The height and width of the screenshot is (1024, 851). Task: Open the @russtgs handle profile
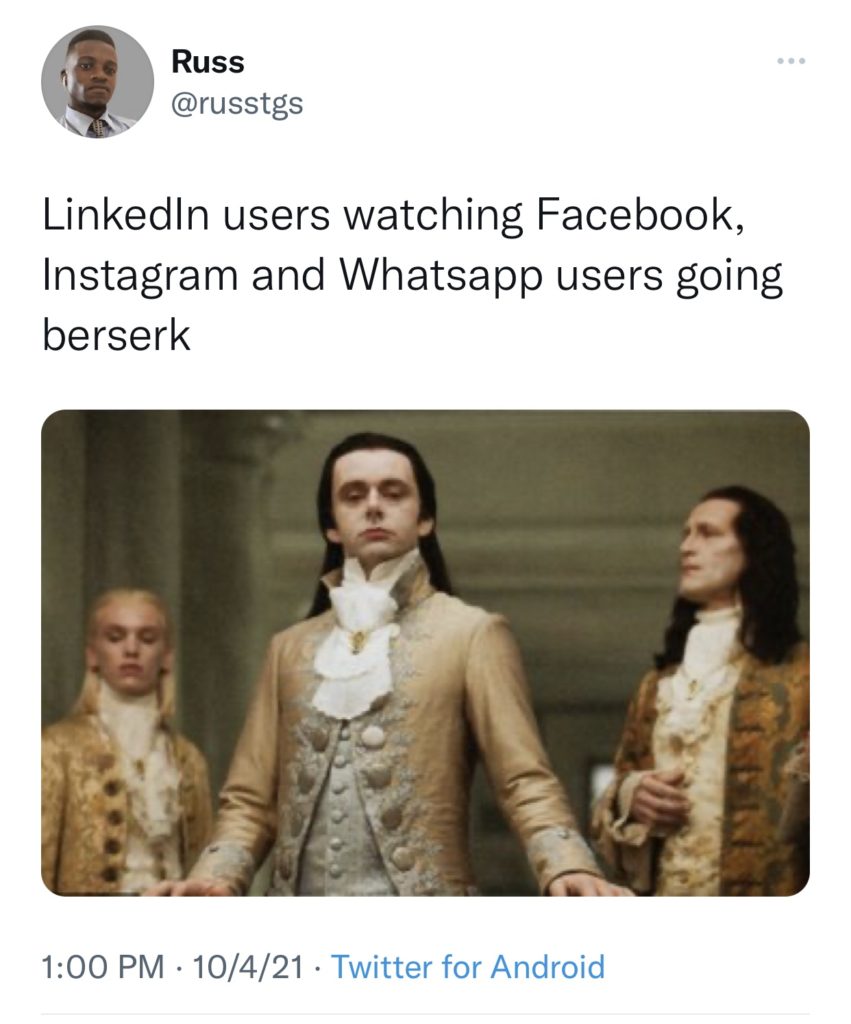[237, 104]
